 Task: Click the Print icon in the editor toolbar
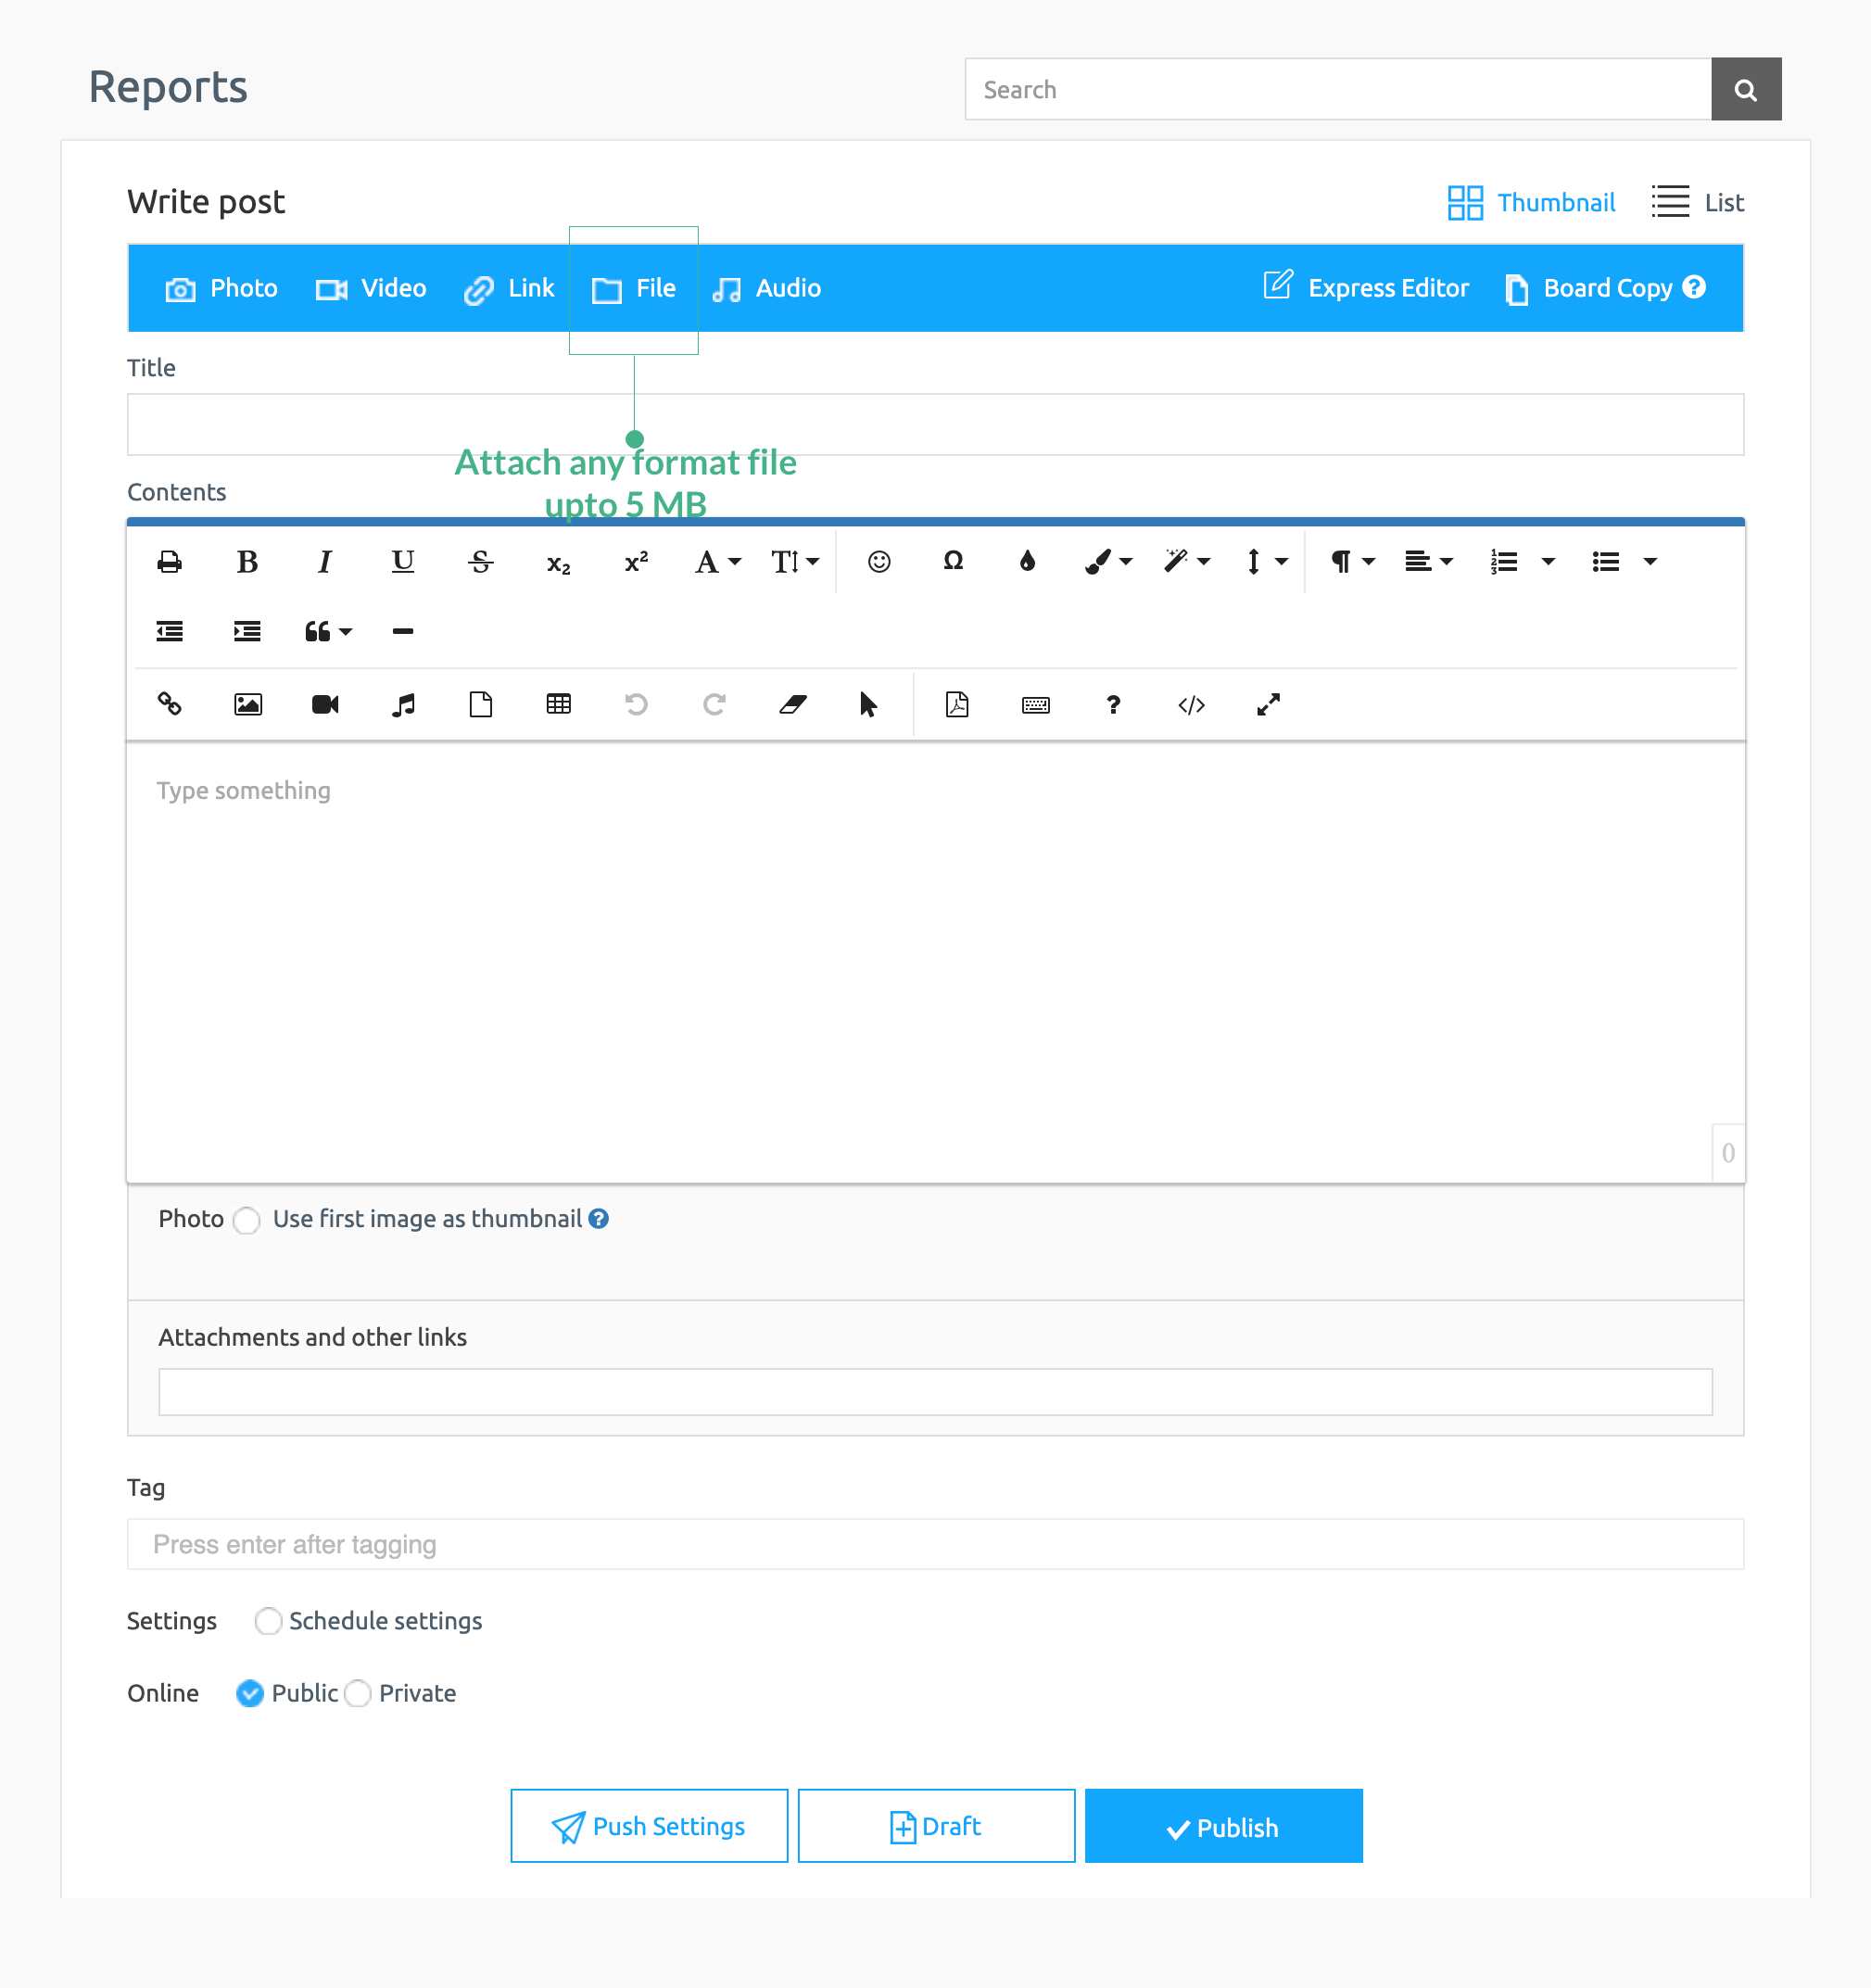pos(169,562)
